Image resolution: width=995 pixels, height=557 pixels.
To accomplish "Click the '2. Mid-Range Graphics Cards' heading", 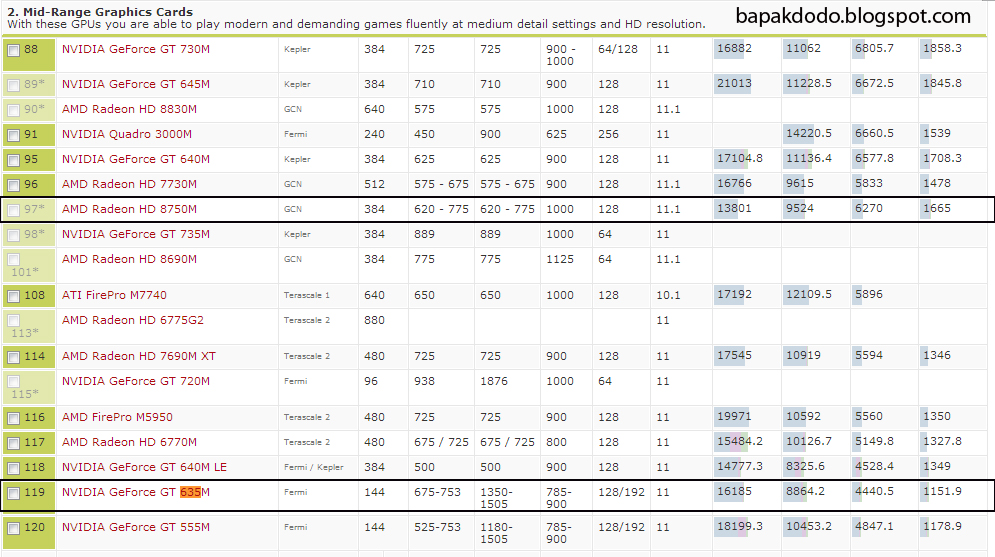I will tap(100, 11).
